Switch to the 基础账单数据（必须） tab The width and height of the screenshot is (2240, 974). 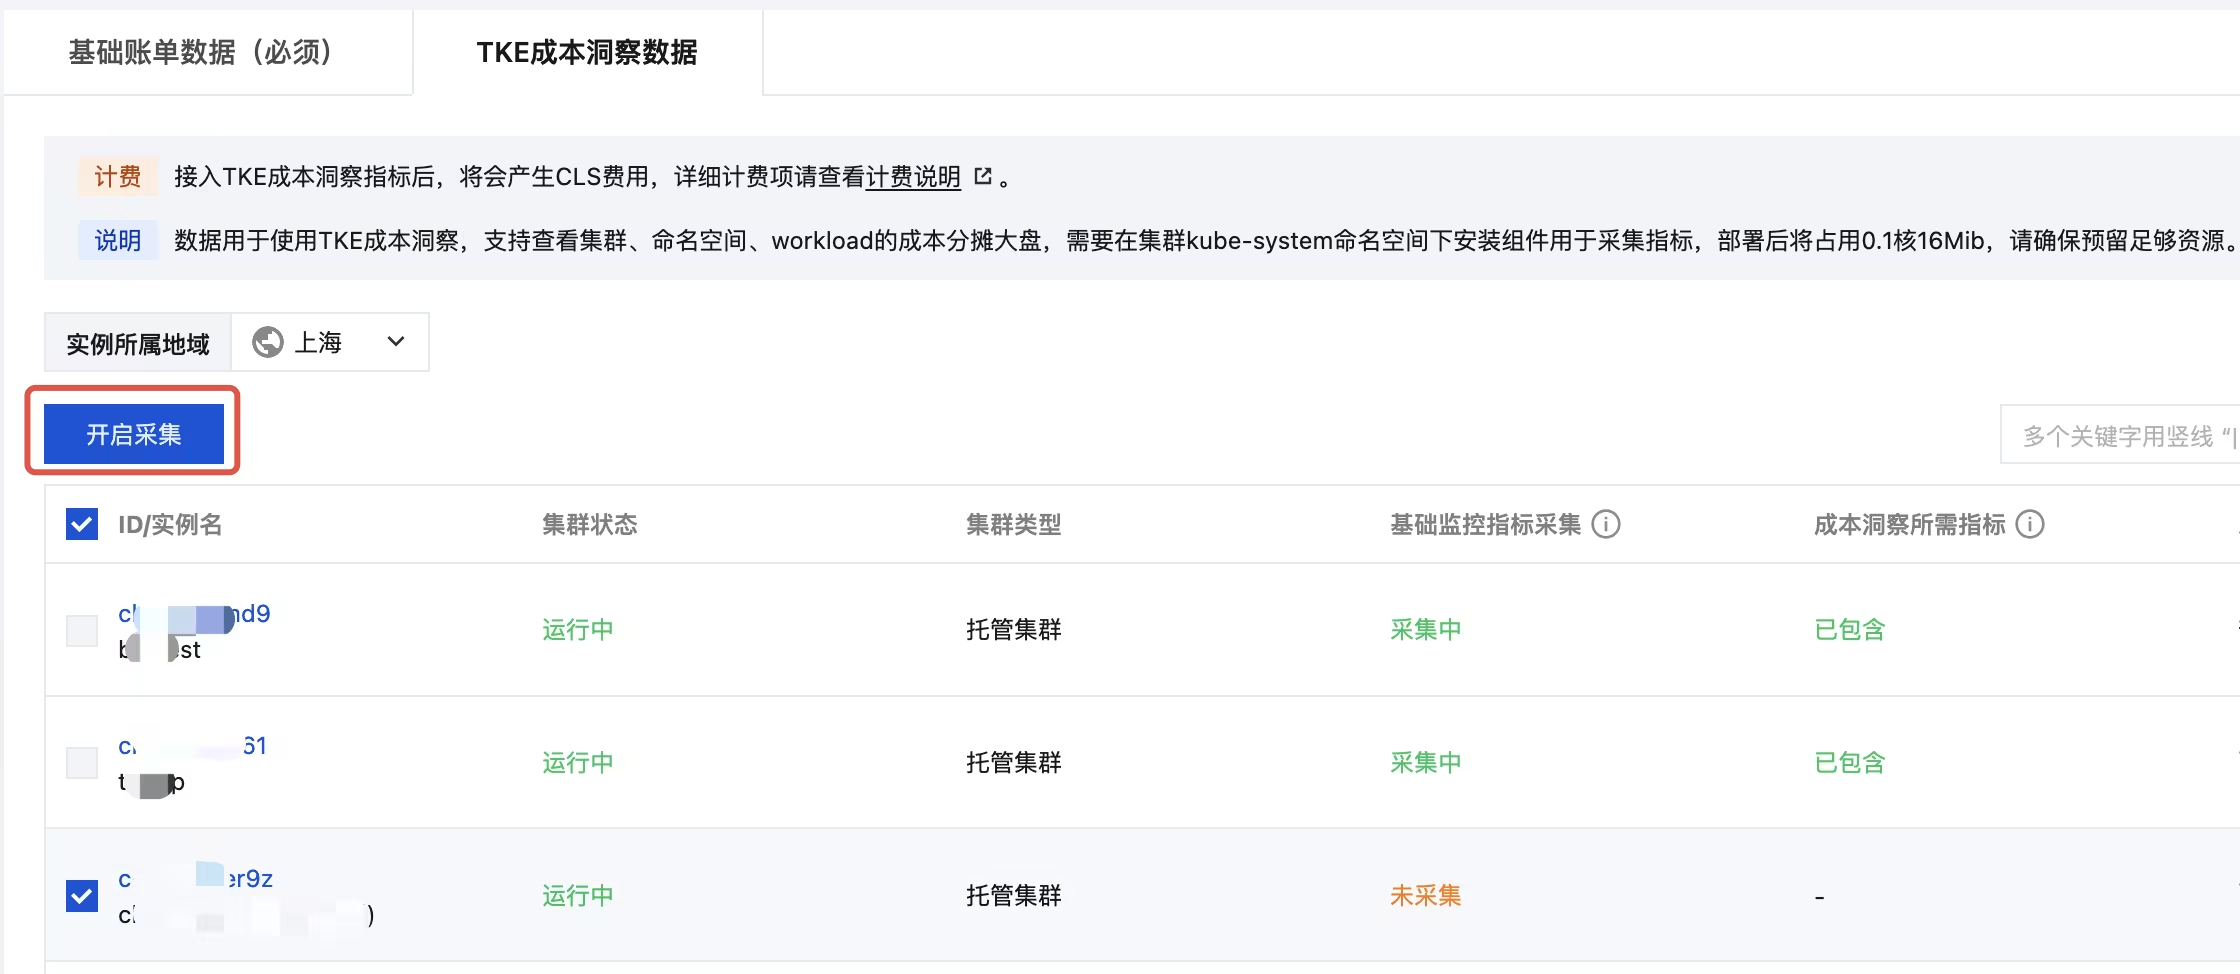200,52
